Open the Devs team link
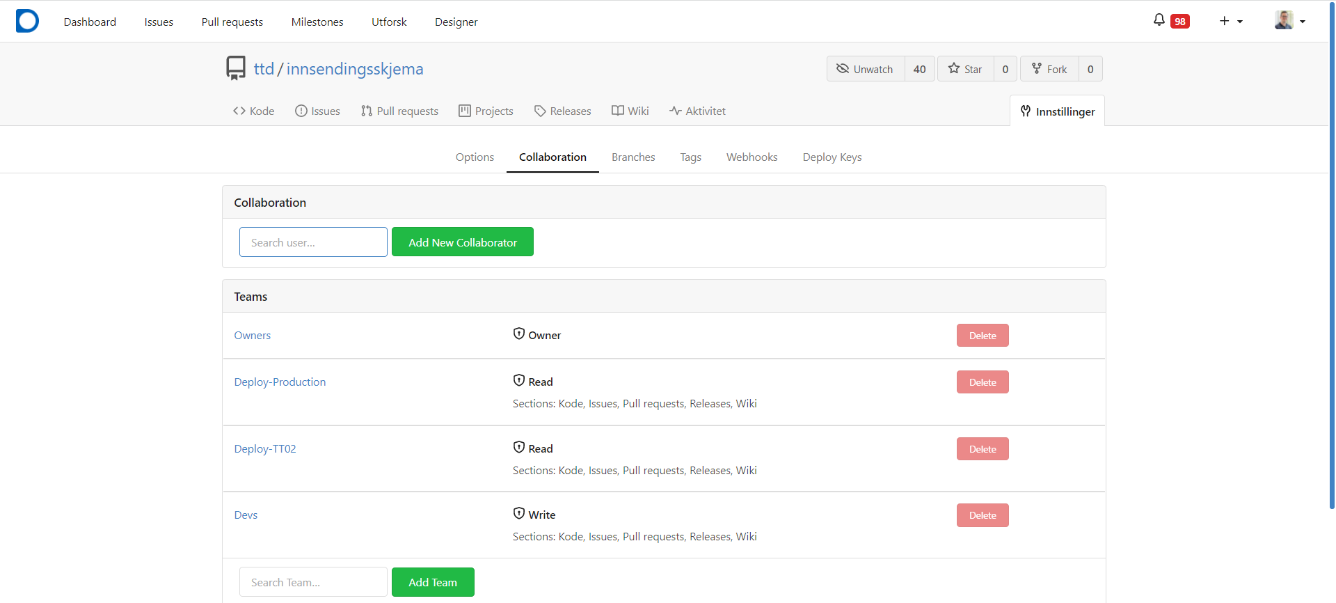This screenshot has width=1336, height=603. 246,515
